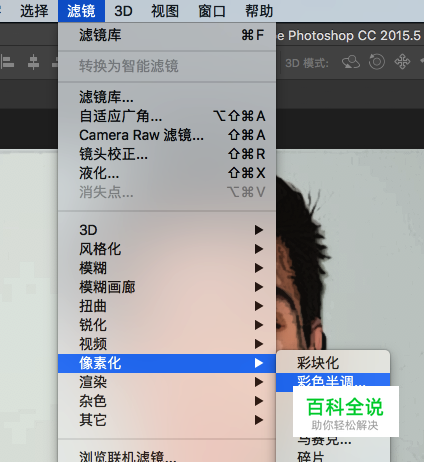This screenshot has height=462, width=424.
Task: Click the align left edges icon
Action: tap(7, 62)
